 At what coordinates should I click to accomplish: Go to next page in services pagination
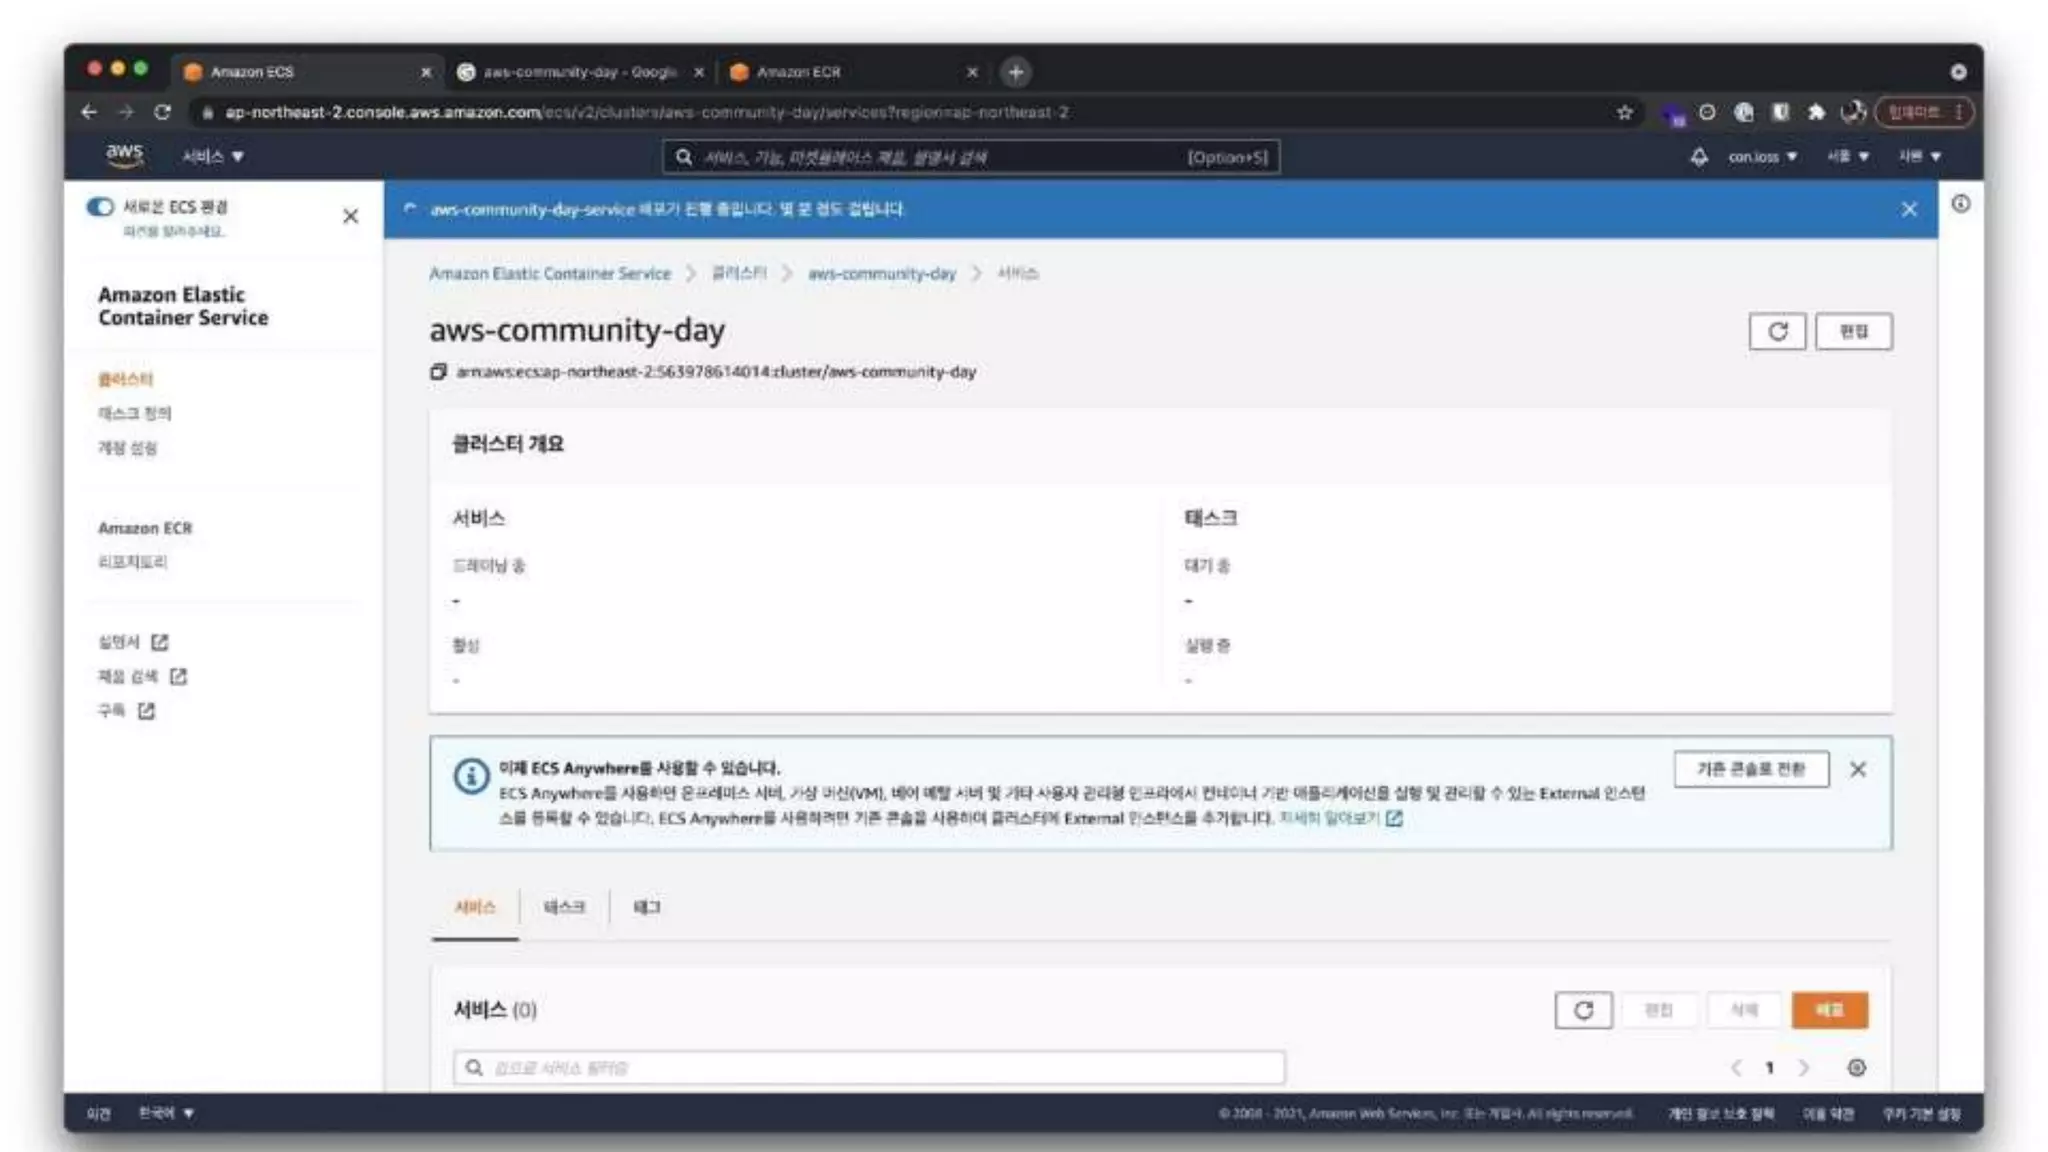(x=1804, y=1068)
